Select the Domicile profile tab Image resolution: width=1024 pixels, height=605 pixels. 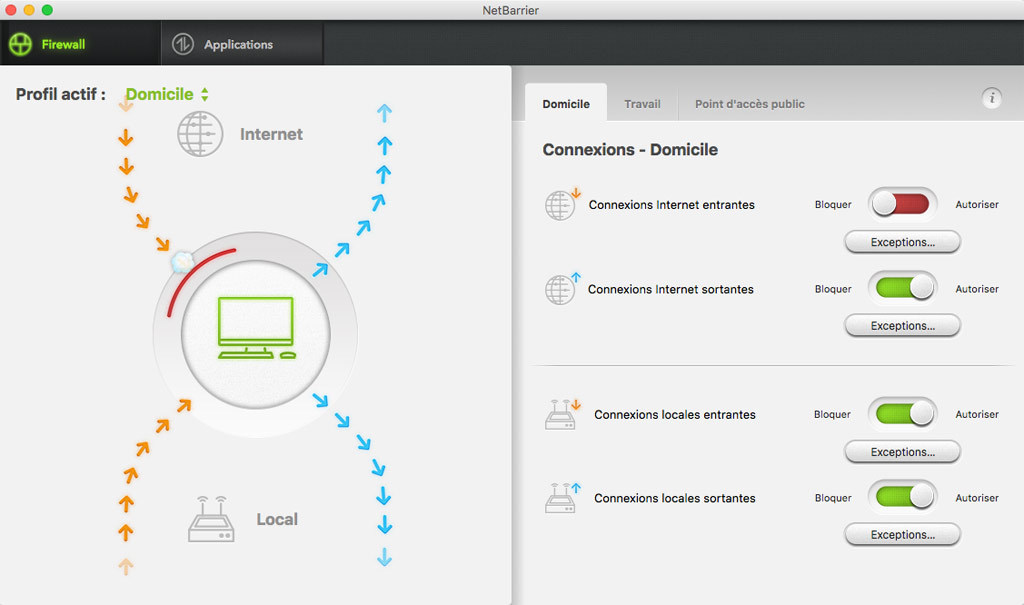(x=566, y=103)
